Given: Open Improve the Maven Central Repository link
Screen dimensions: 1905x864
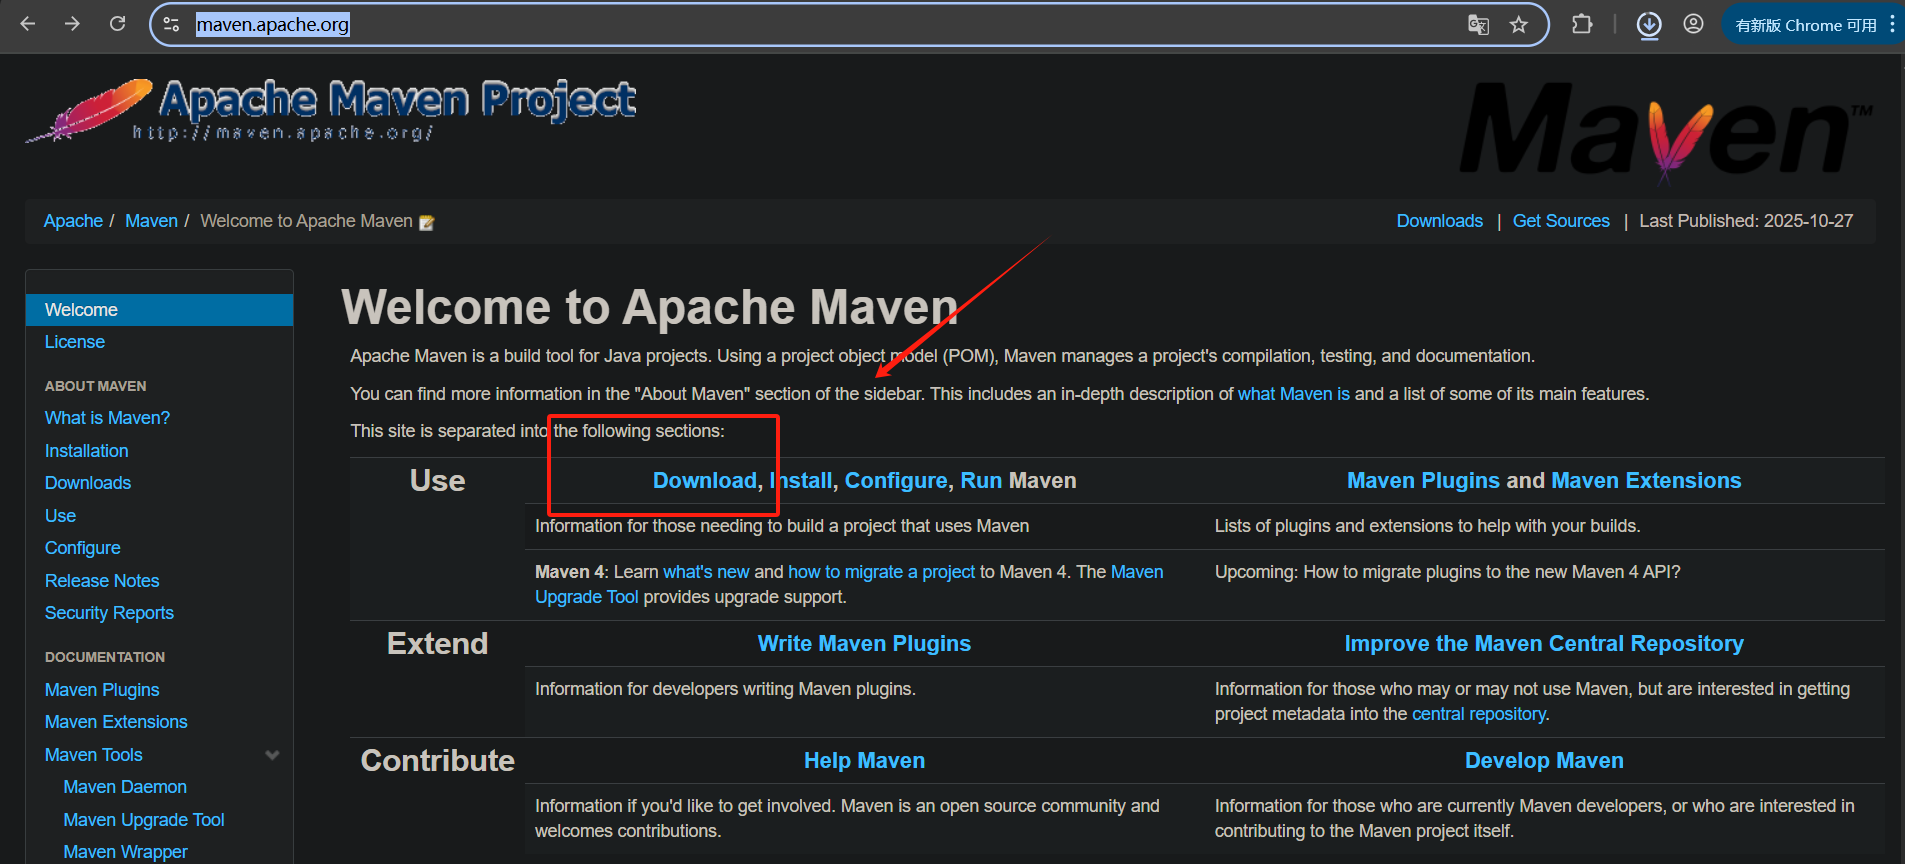Looking at the screenshot, I should [1544, 644].
